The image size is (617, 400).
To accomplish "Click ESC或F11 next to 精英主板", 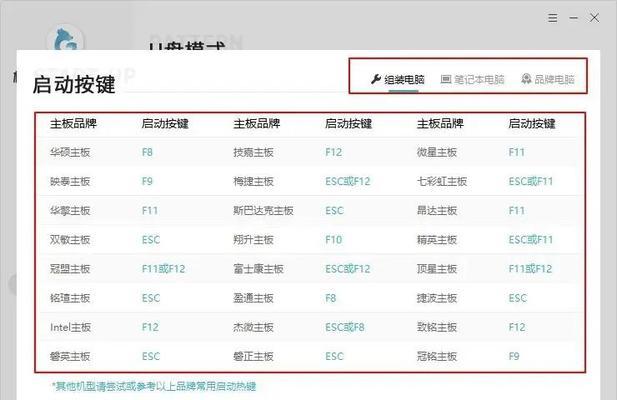I will coord(531,240).
